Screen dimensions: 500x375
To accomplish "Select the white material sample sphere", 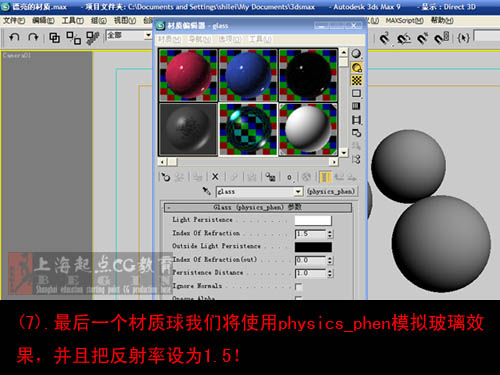I will 308,129.
